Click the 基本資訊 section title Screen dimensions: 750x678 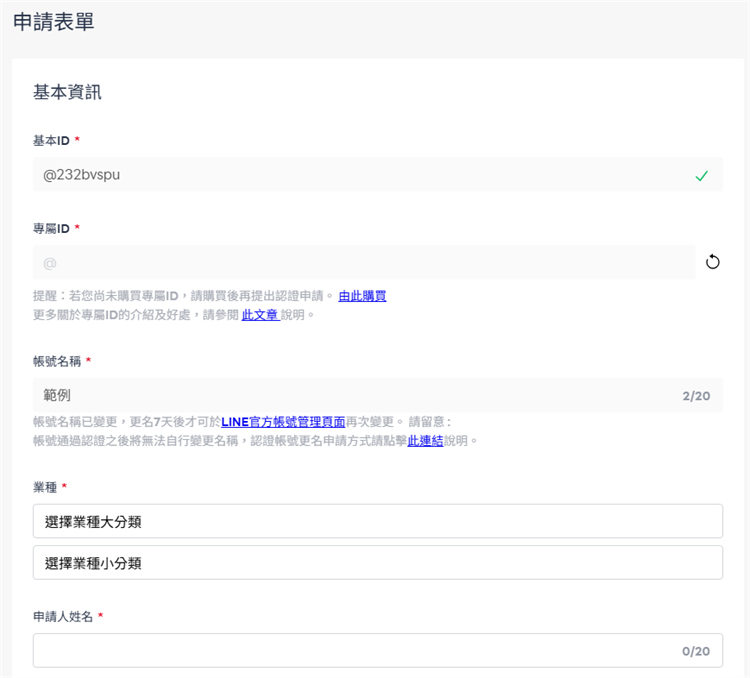click(67, 92)
